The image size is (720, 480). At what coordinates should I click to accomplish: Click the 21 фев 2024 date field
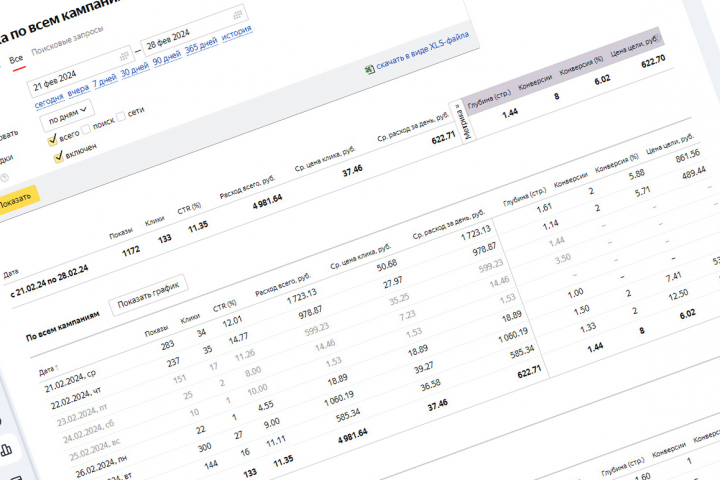[80, 73]
